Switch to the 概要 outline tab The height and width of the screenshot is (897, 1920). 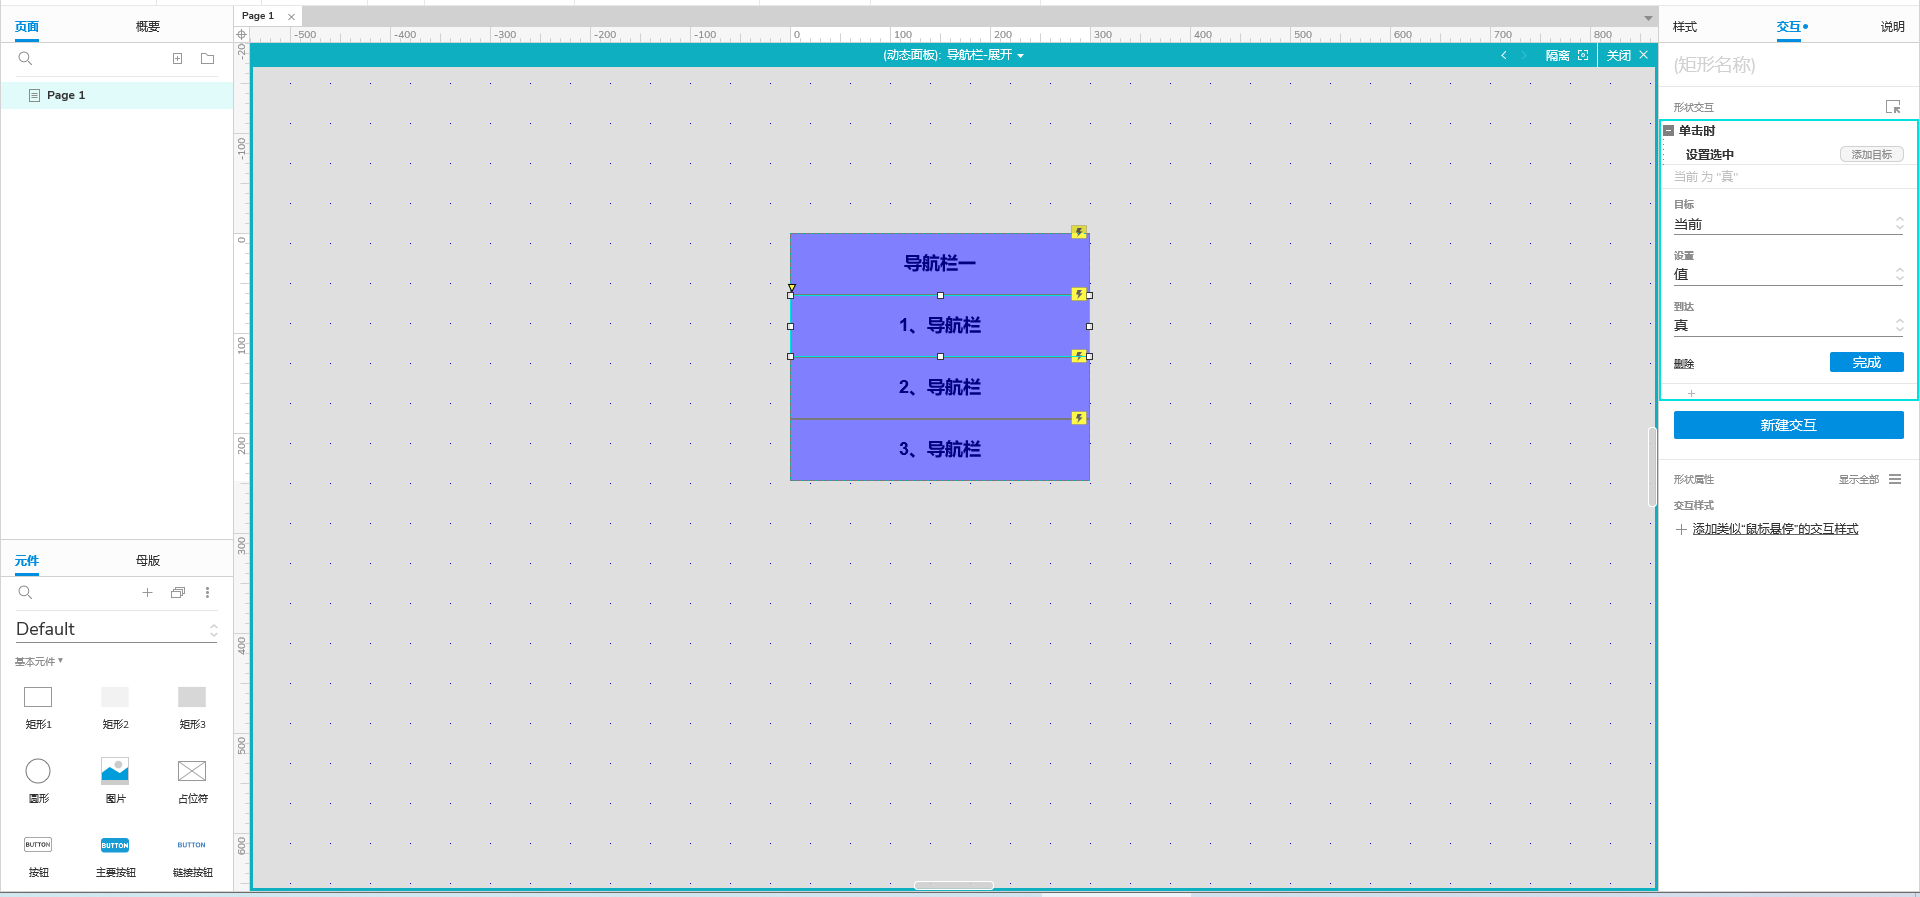(148, 27)
